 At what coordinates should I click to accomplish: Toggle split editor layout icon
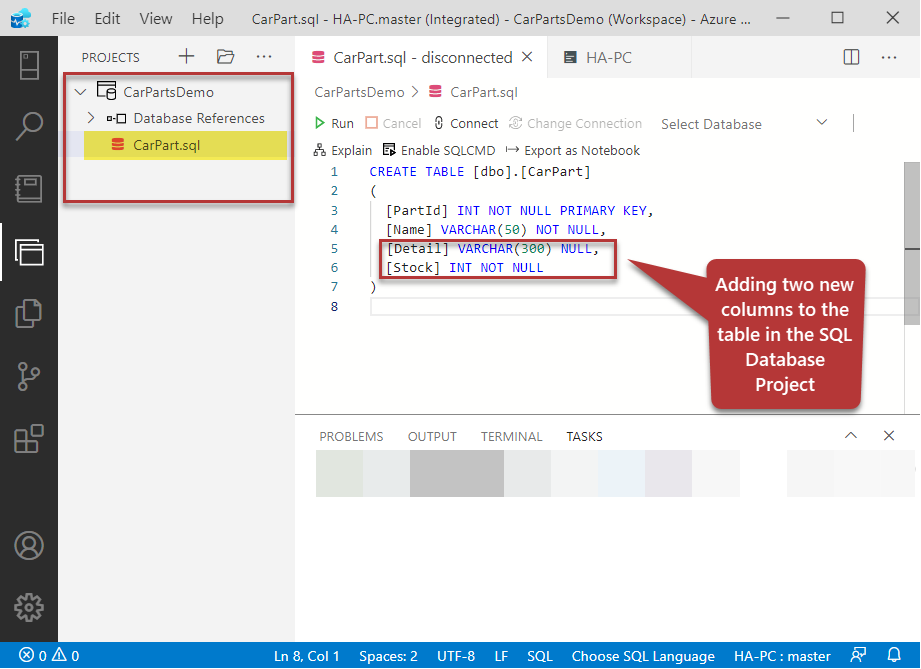coord(851,57)
